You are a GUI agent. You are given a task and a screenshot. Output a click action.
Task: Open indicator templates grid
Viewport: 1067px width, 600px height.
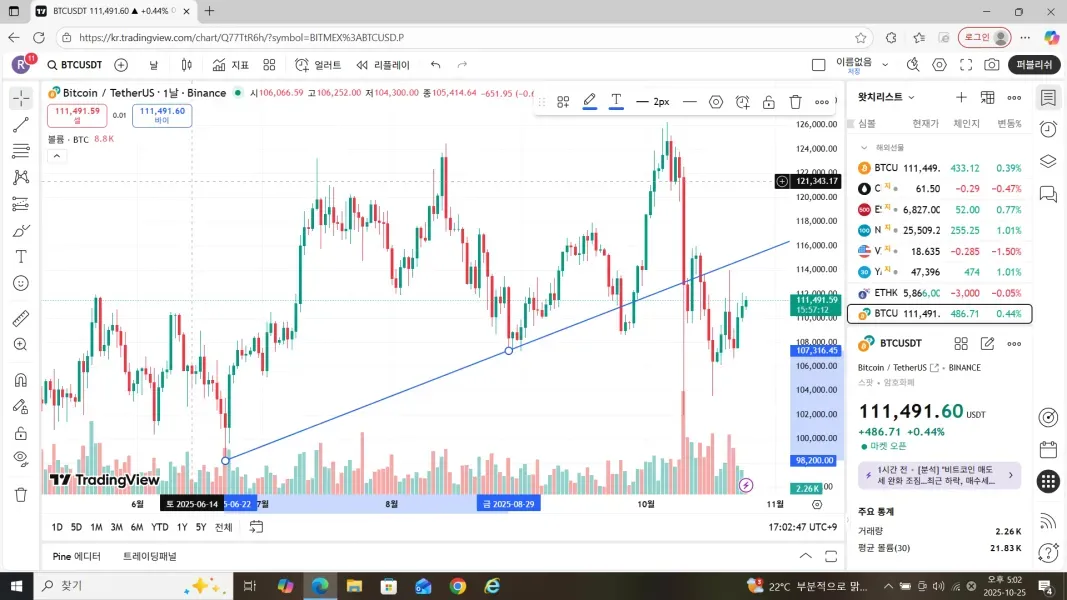click(x=269, y=65)
